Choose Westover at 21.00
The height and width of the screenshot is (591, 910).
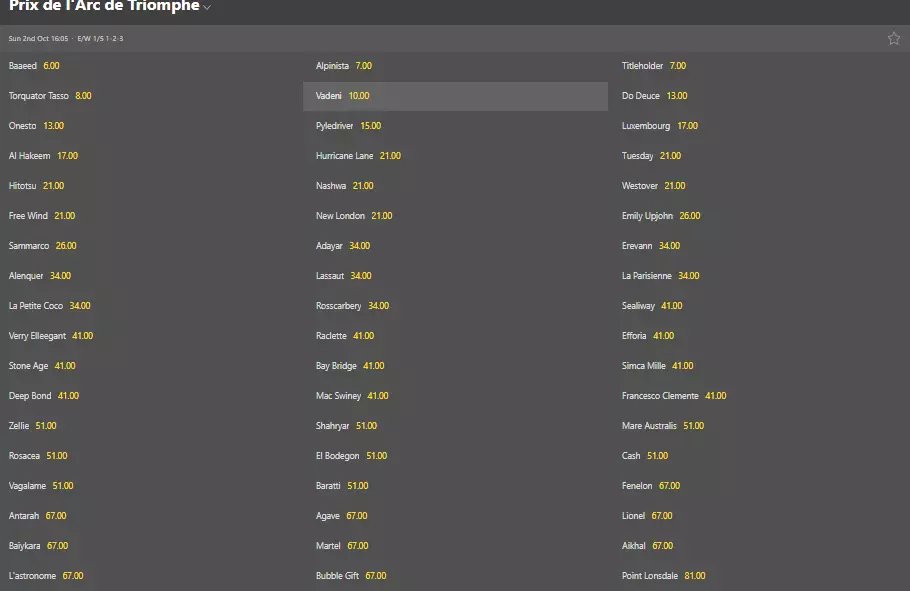tap(675, 186)
